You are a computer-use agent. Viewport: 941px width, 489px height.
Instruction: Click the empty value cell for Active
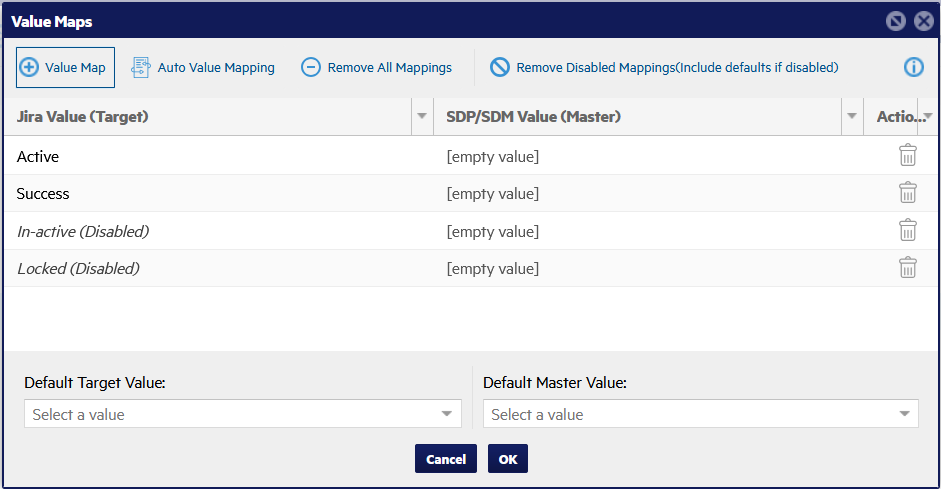coord(649,156)
